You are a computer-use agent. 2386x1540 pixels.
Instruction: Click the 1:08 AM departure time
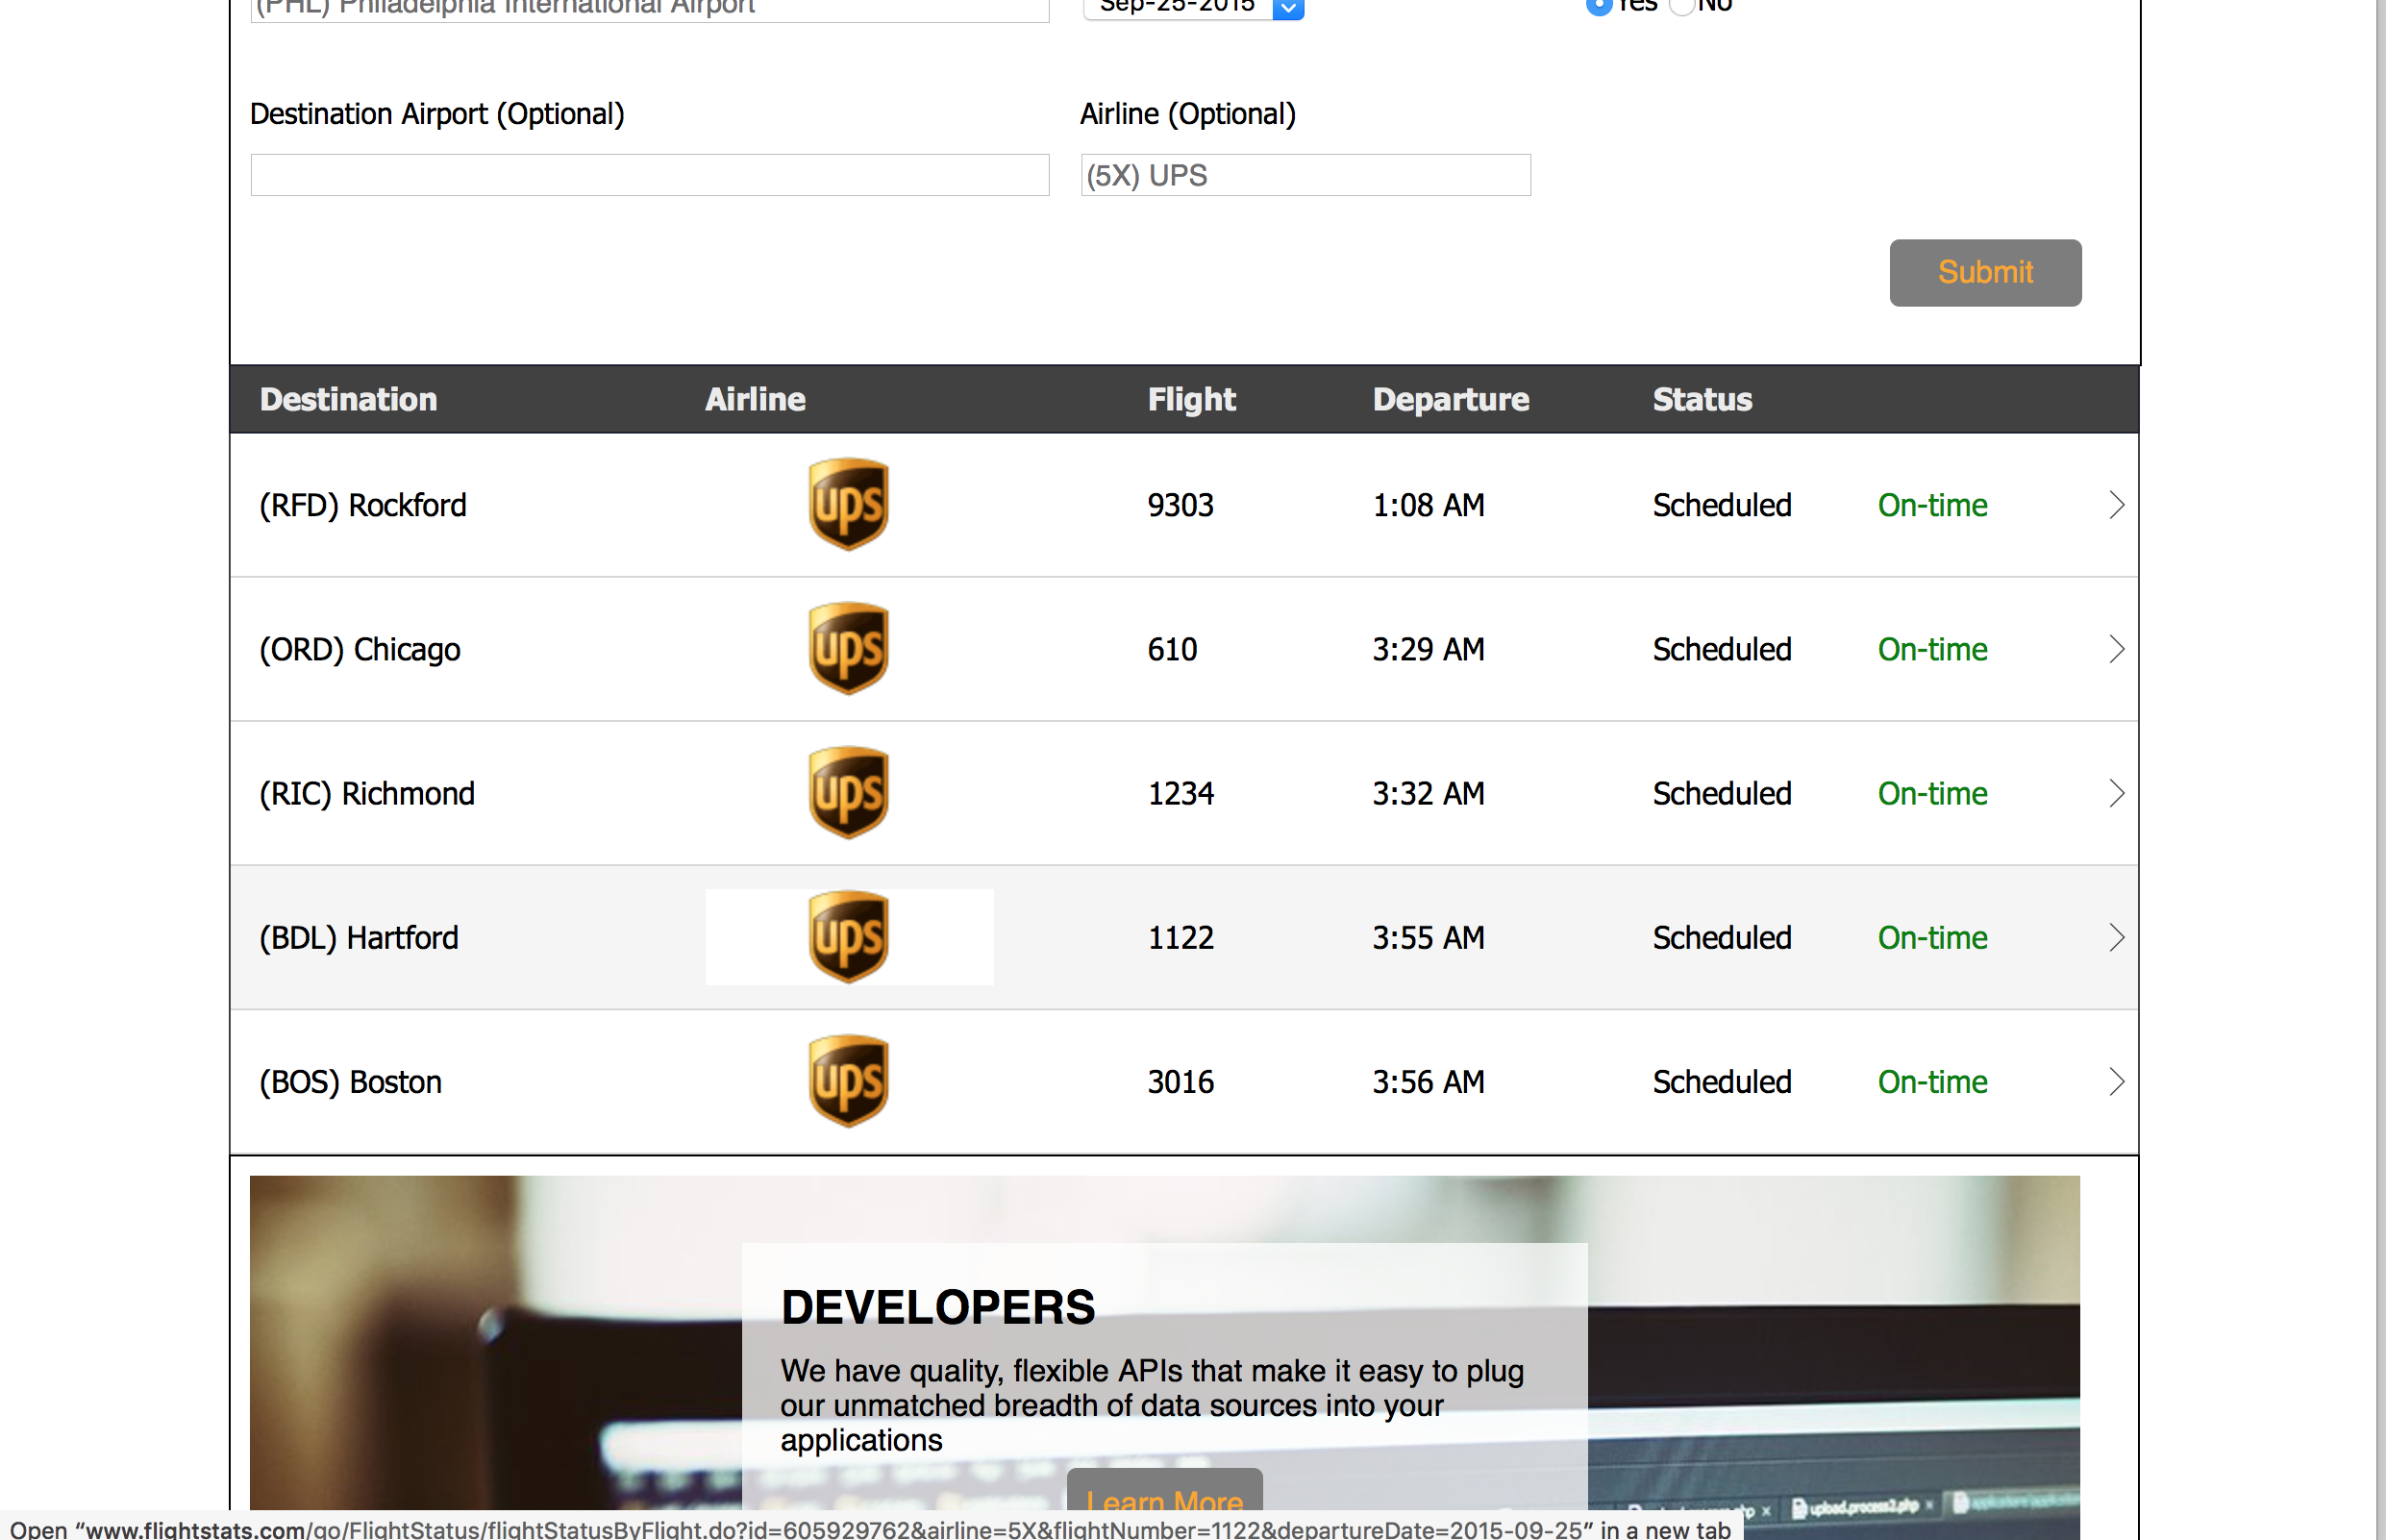(1428, 505)
